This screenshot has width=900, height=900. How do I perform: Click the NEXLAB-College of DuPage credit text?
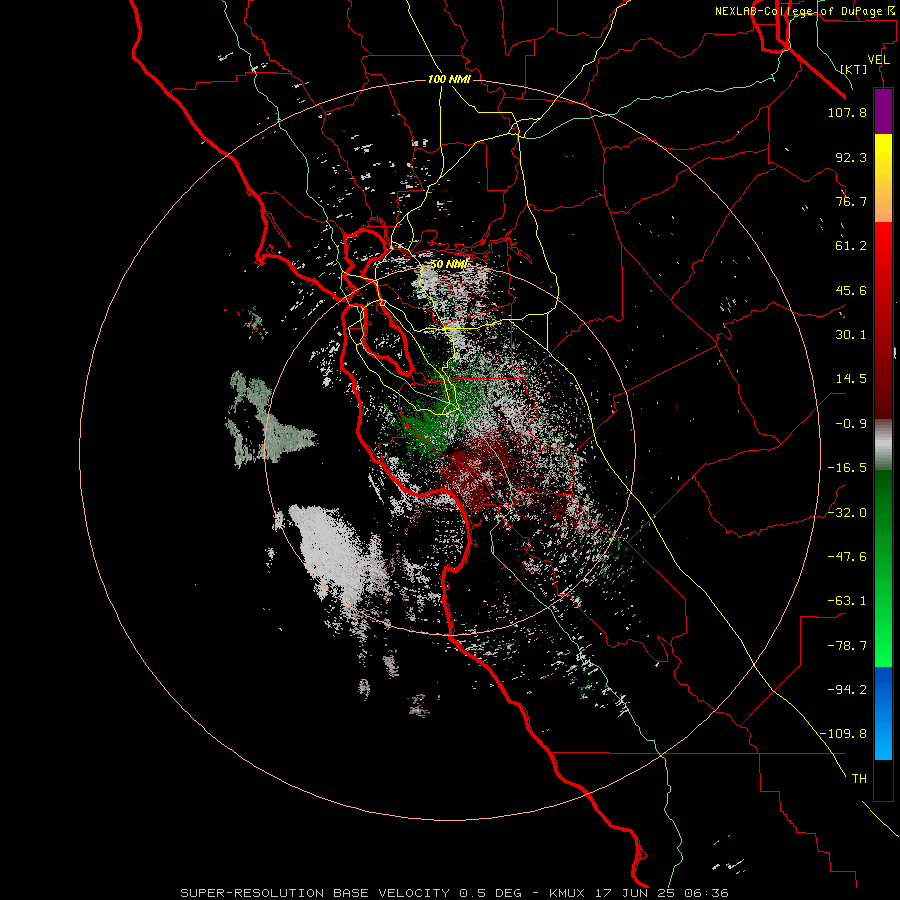[804, 11]
